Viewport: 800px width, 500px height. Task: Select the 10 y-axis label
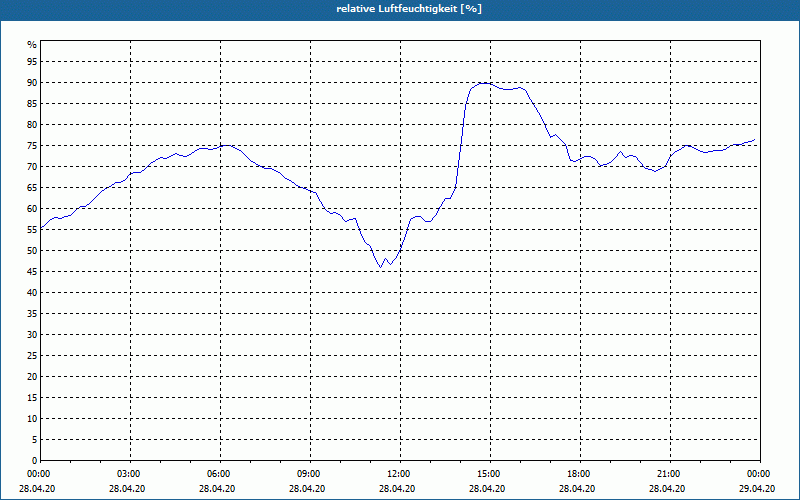tap(32, 418)
